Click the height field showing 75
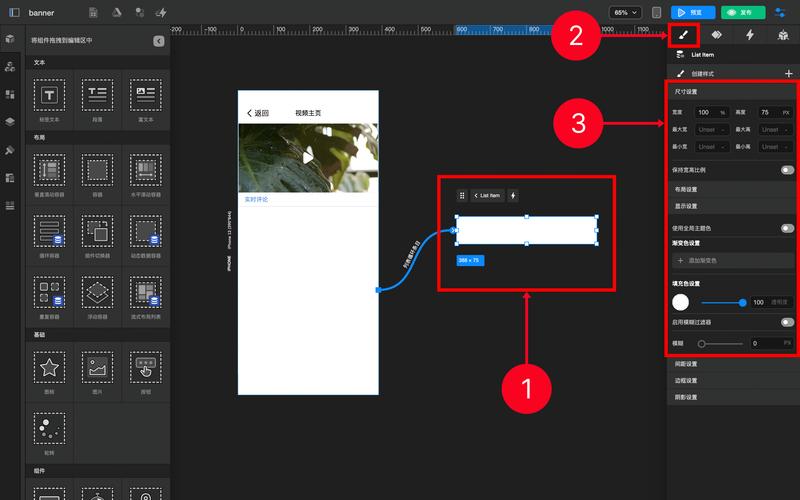The image size is (800, 500). coord(775,112)
